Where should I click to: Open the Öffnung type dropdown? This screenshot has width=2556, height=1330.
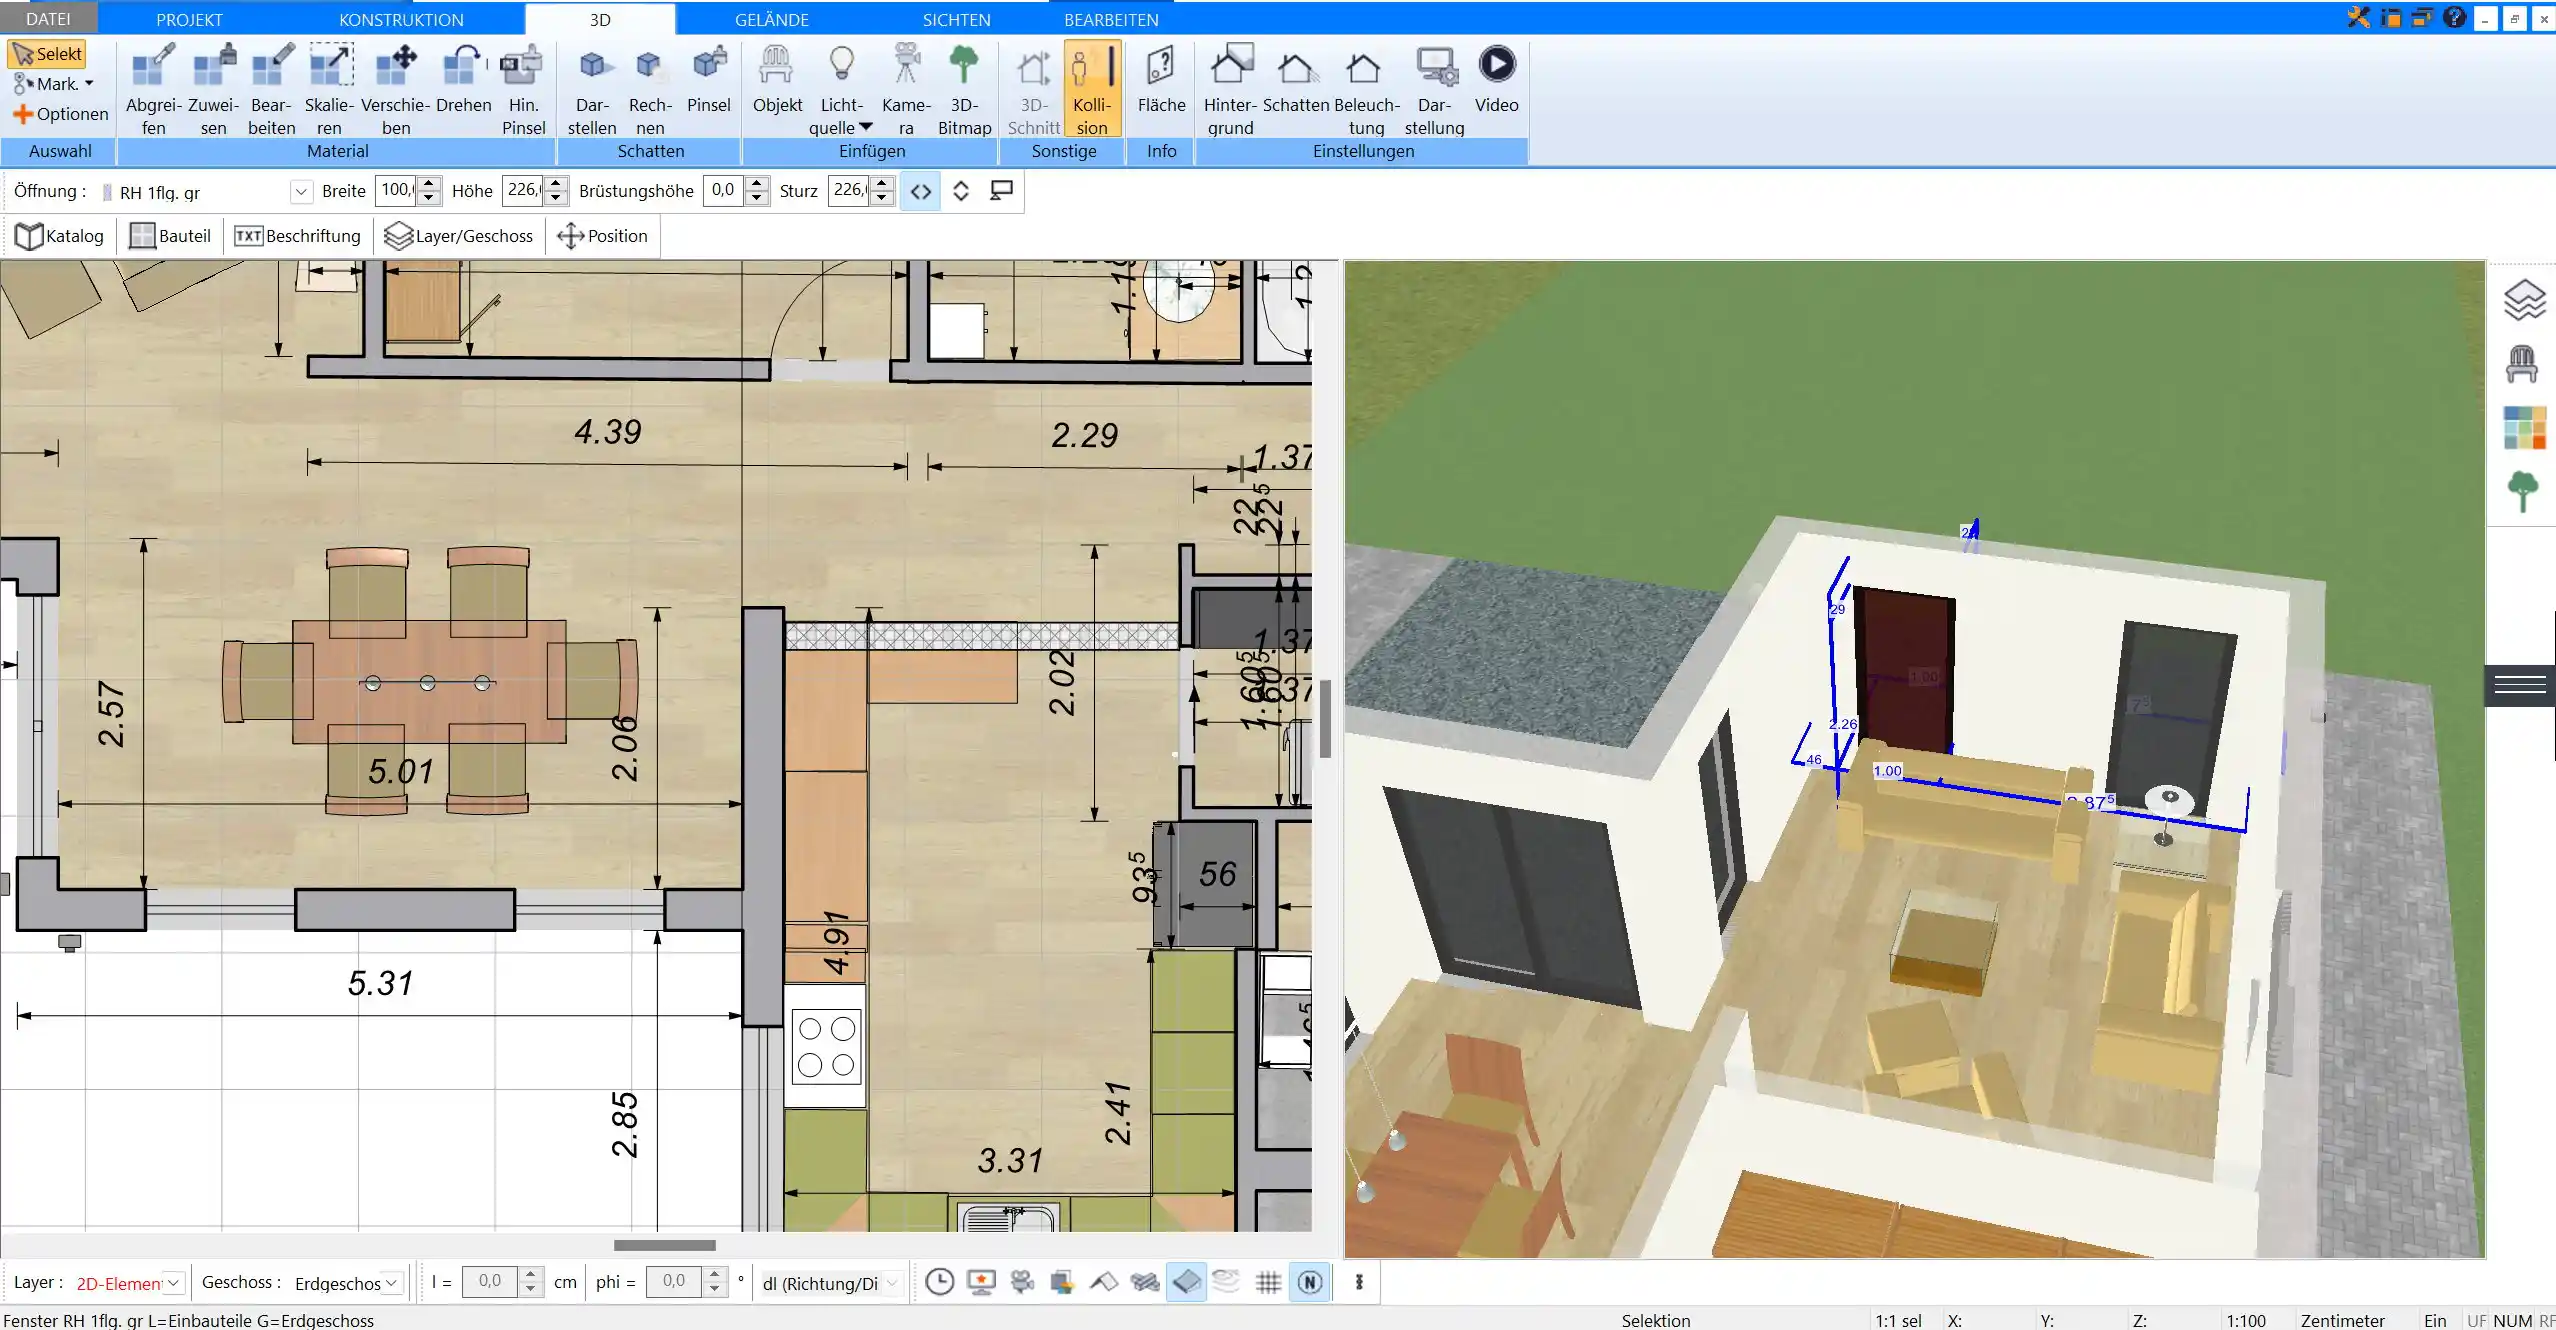[300, 191]
